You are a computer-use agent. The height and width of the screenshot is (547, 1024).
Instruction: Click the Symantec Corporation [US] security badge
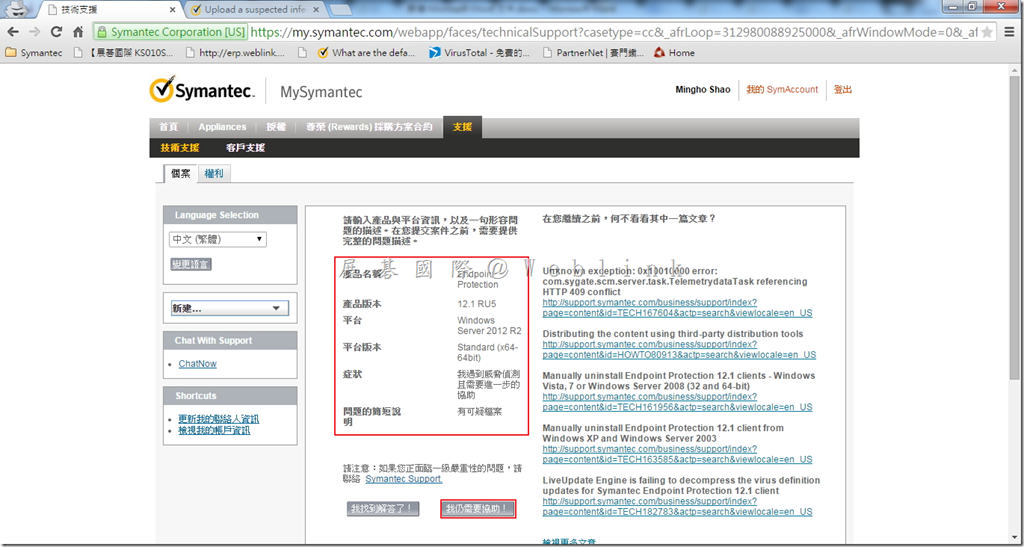point(171,32)
